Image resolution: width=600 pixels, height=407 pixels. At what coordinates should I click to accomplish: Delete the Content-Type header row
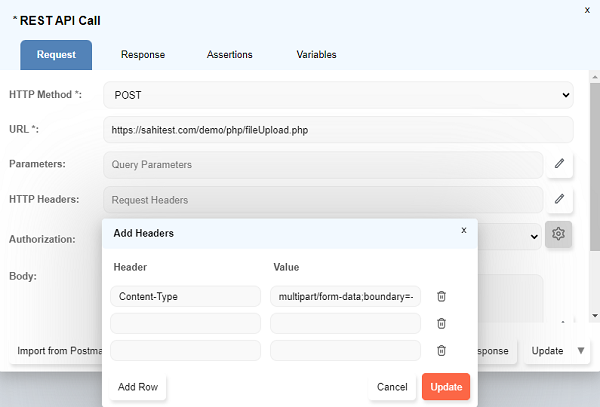tap(441, 296)
